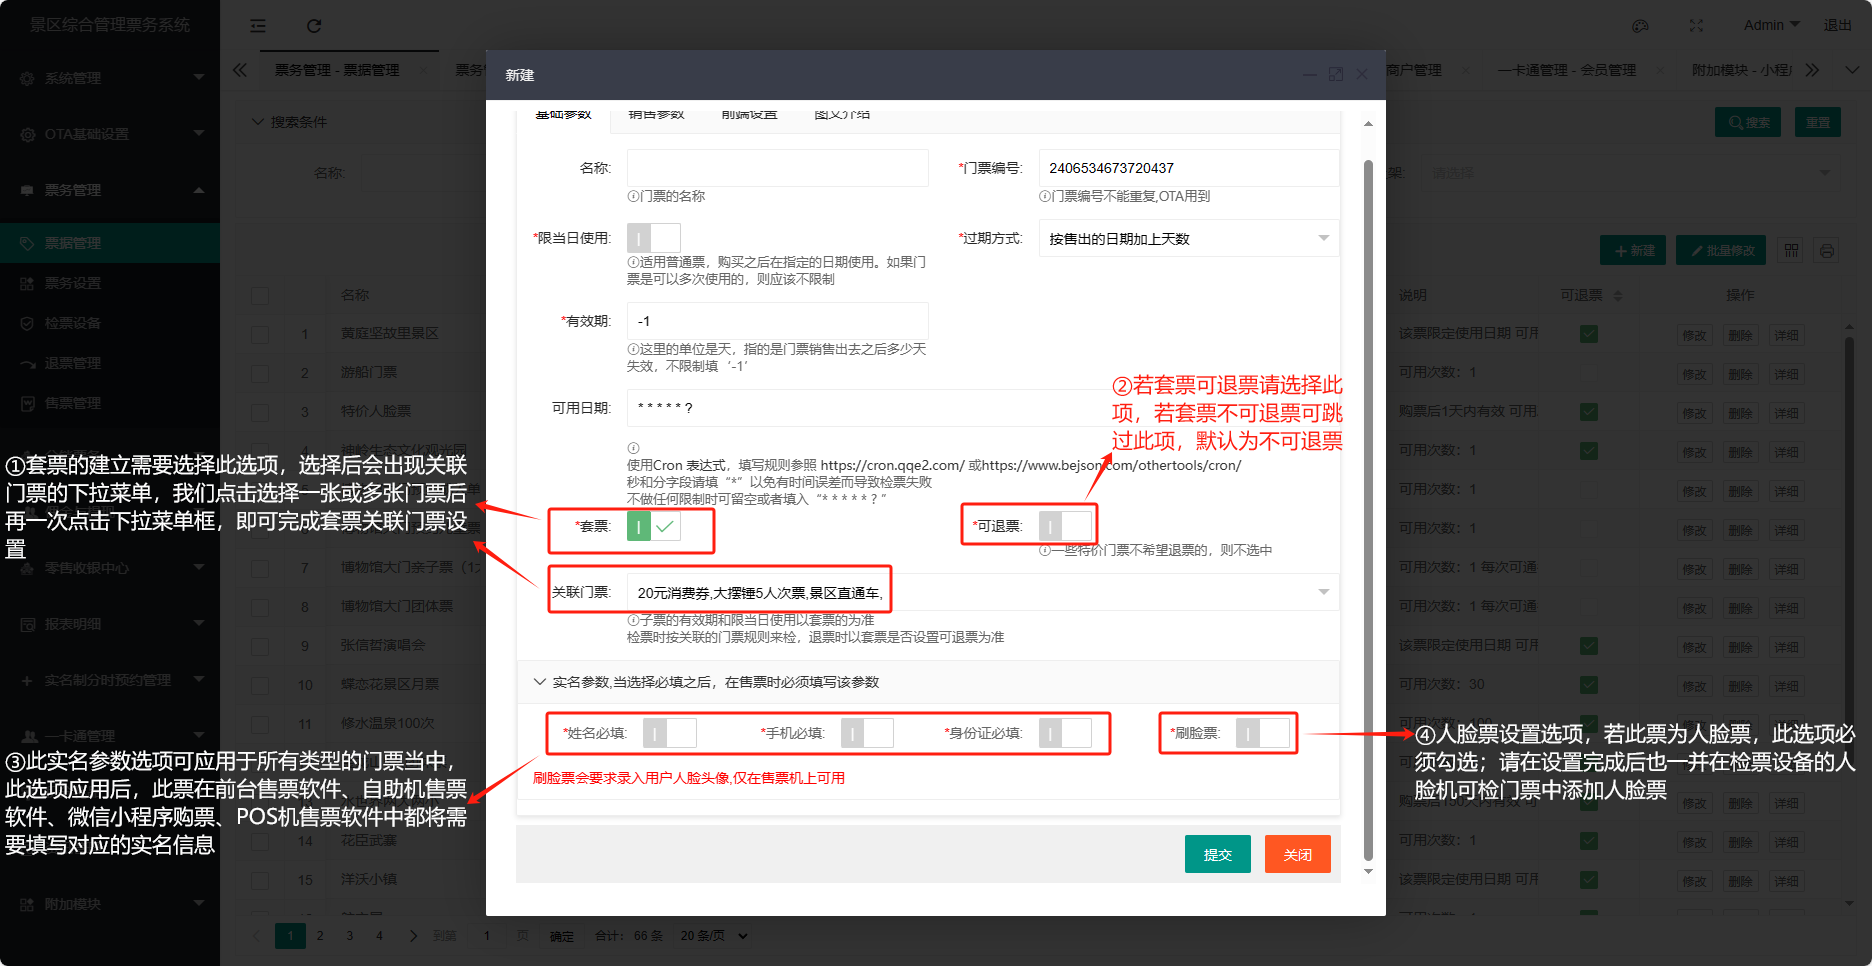Open the Admin user dropdown
This screenshot has height=966, width=1872.
click(1771, 25)
